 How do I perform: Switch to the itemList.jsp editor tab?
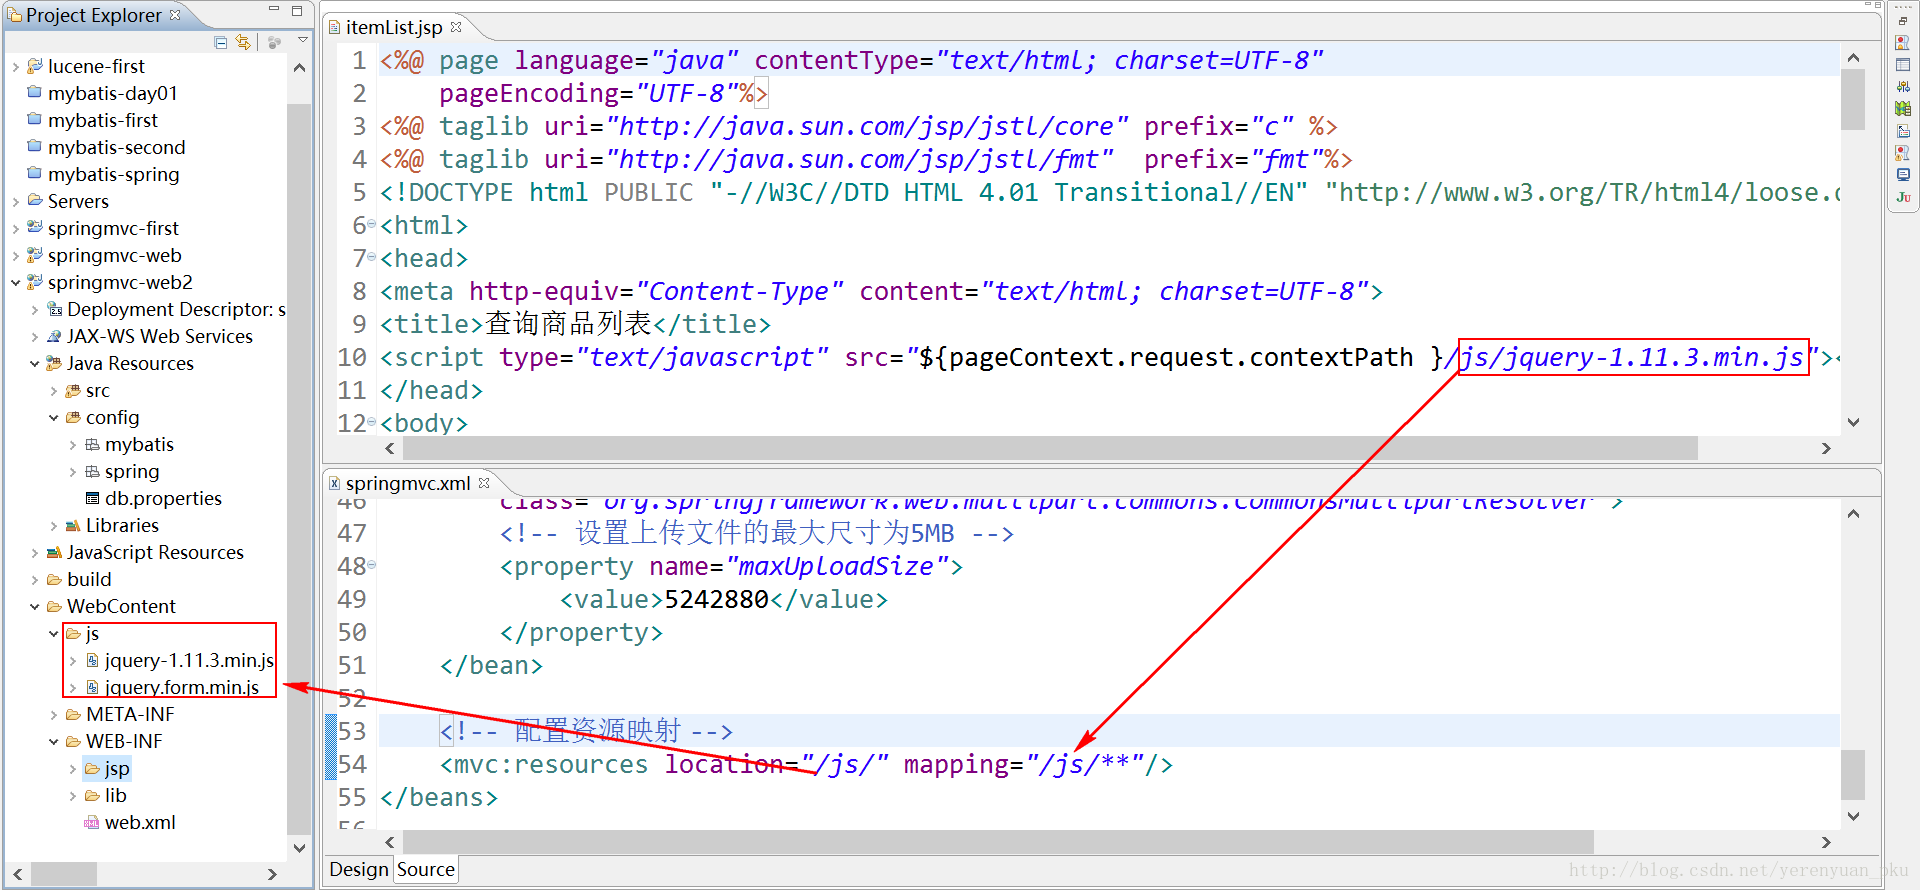pyautogui.click(x=394, y=27)
